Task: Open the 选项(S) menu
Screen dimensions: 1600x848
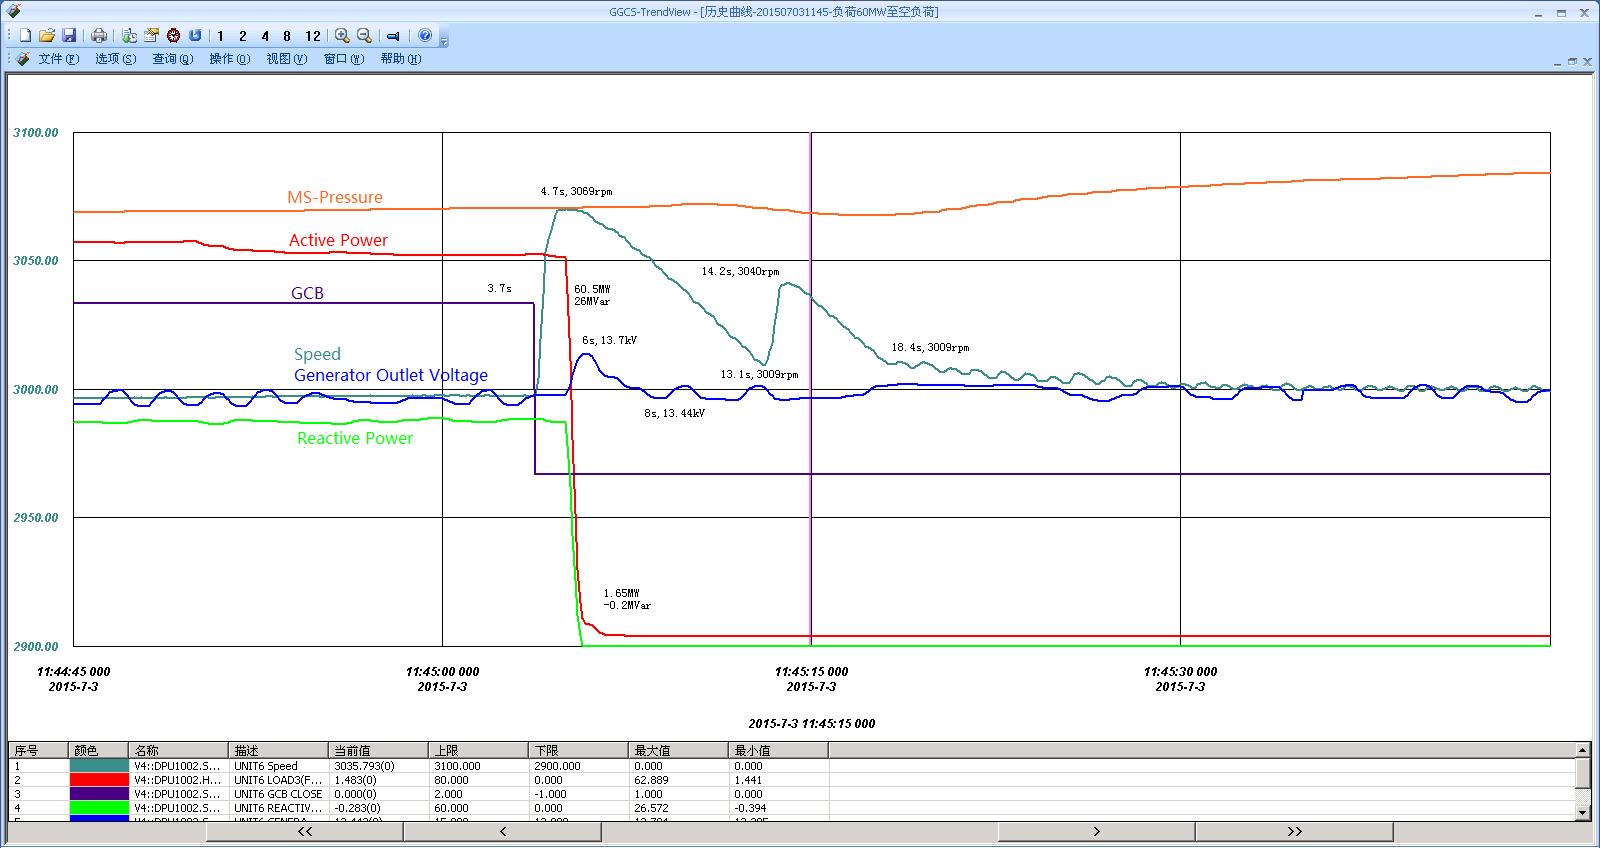Action: click(x=115, y=59)
